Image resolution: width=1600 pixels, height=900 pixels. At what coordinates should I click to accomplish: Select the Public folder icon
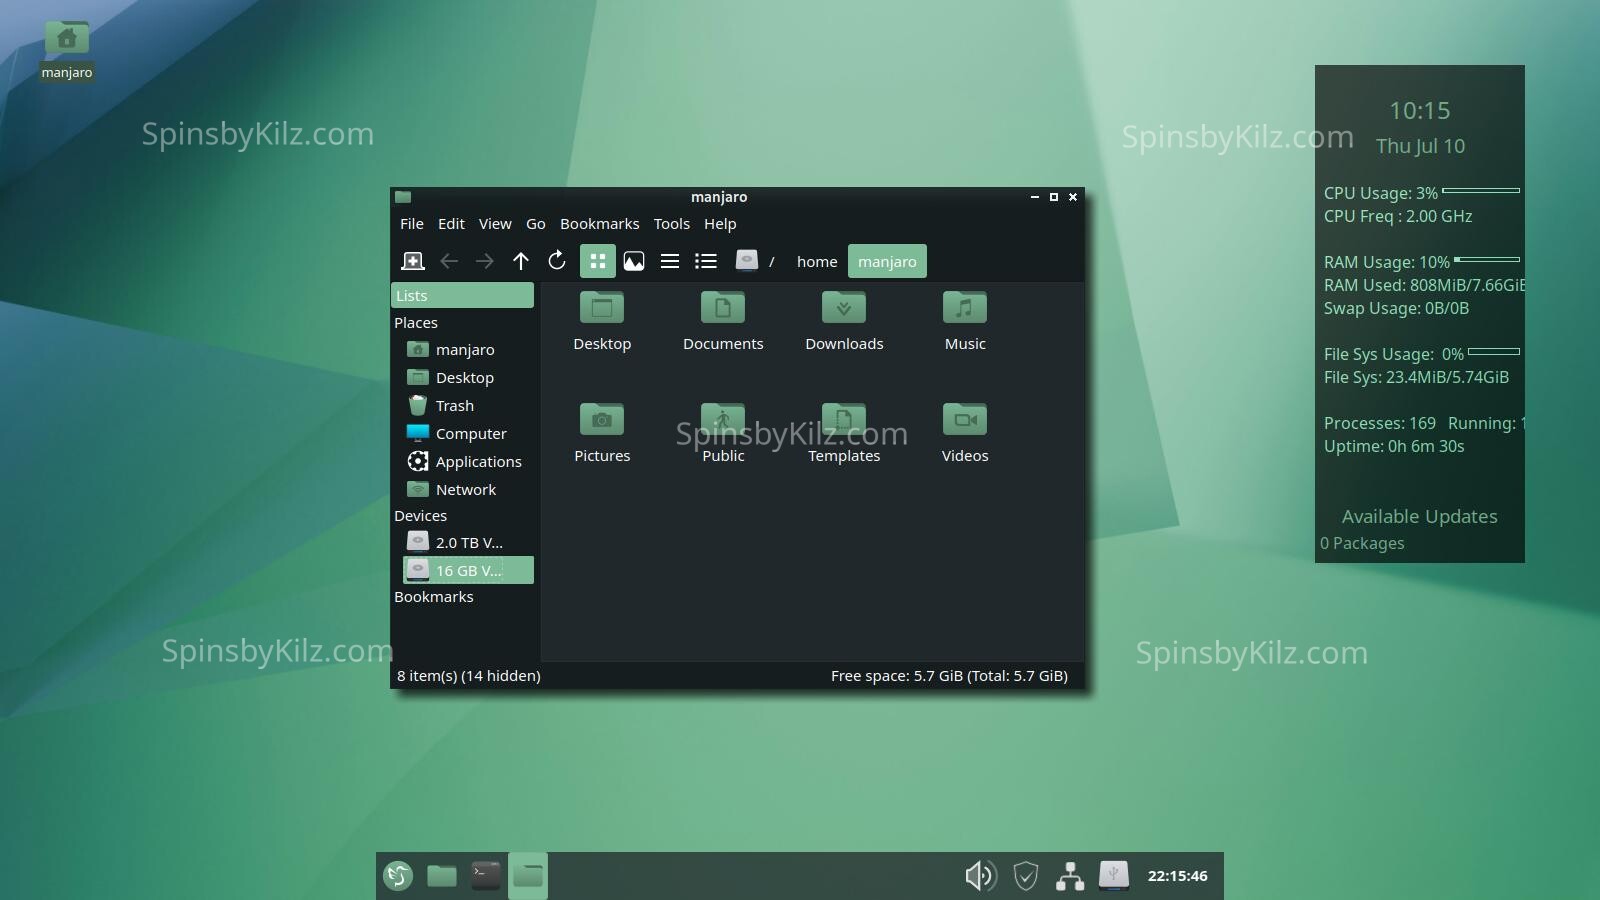click(723, 419)
